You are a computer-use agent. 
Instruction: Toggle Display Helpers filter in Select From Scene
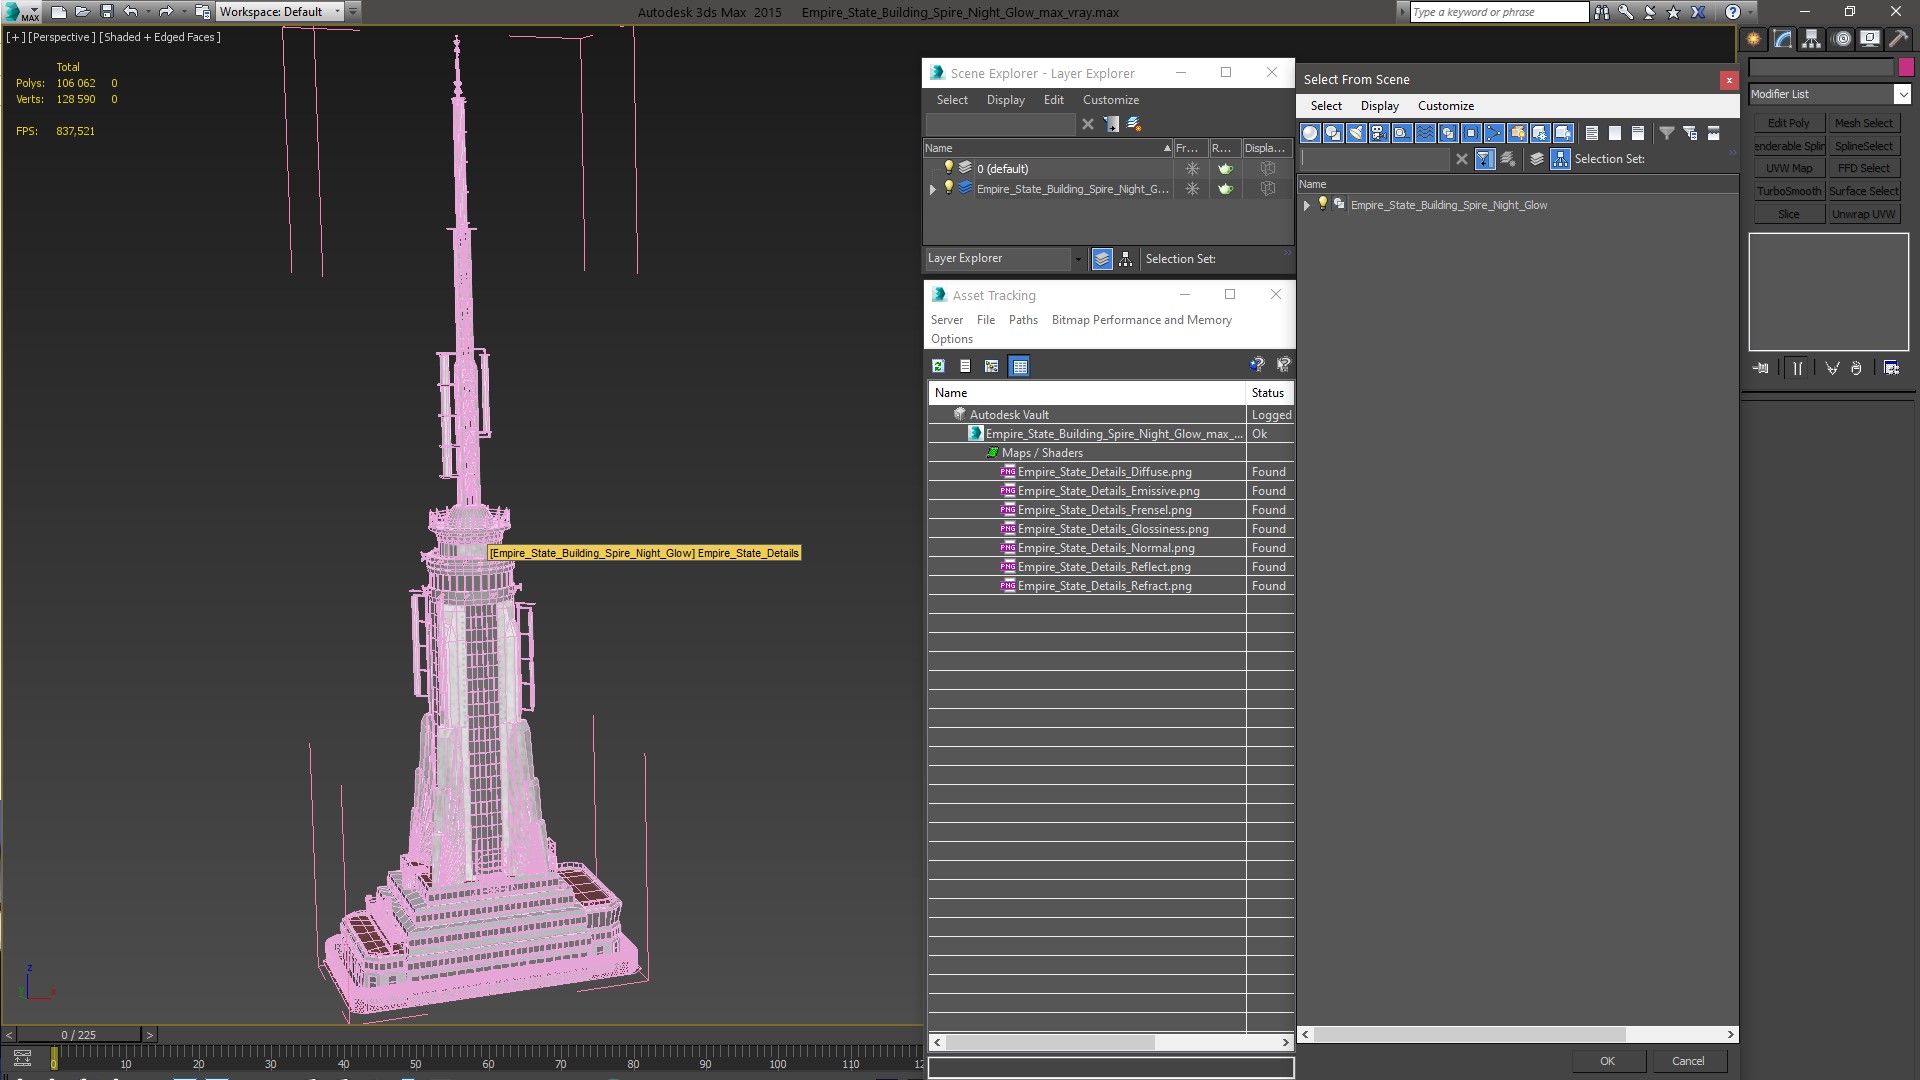[x=1402, y=133]
